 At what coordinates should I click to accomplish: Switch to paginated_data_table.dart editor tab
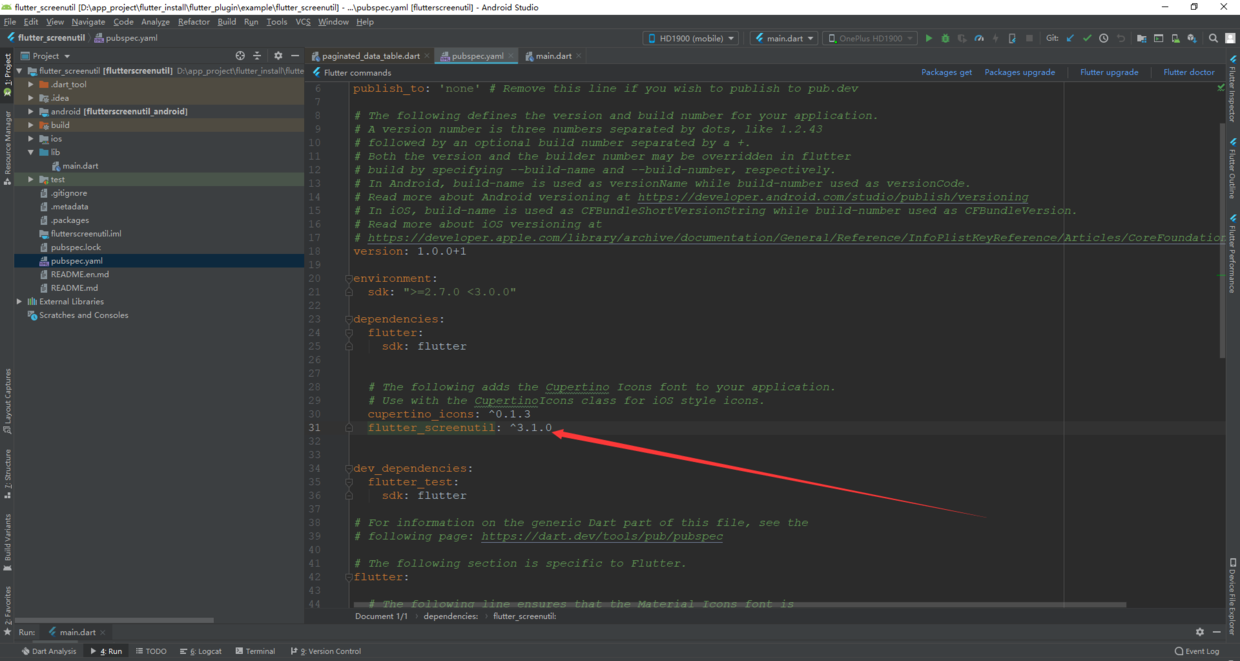371,56
